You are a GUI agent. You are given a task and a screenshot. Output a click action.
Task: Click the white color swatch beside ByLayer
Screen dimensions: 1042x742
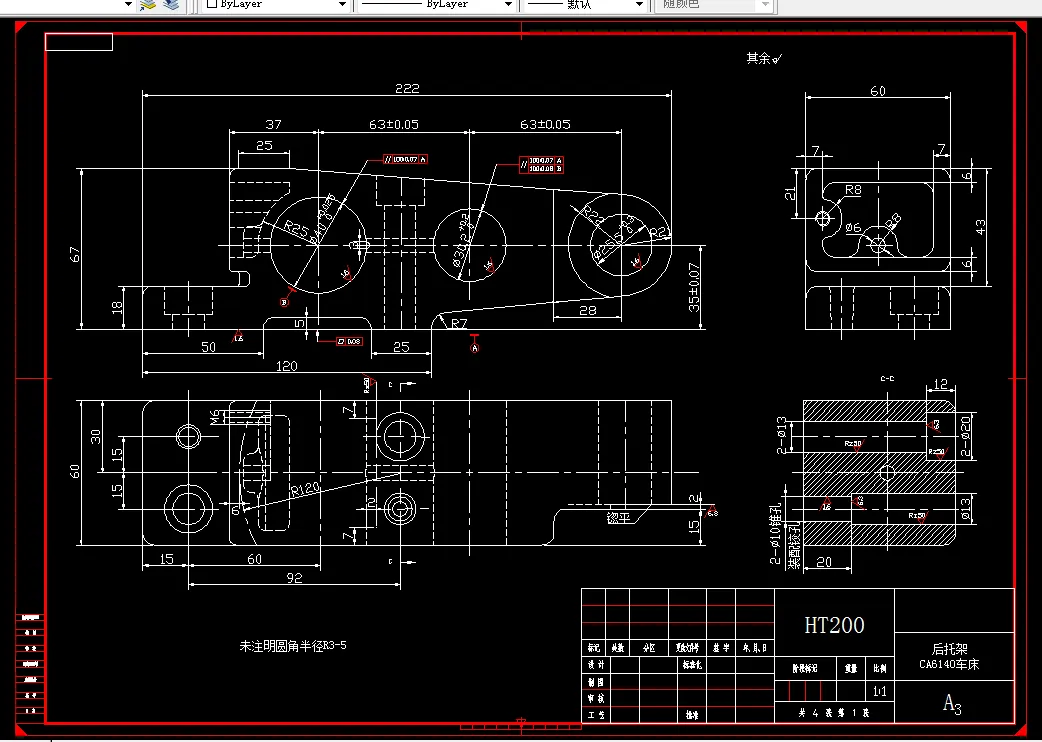pyautogui.click(x=212, y=3)
